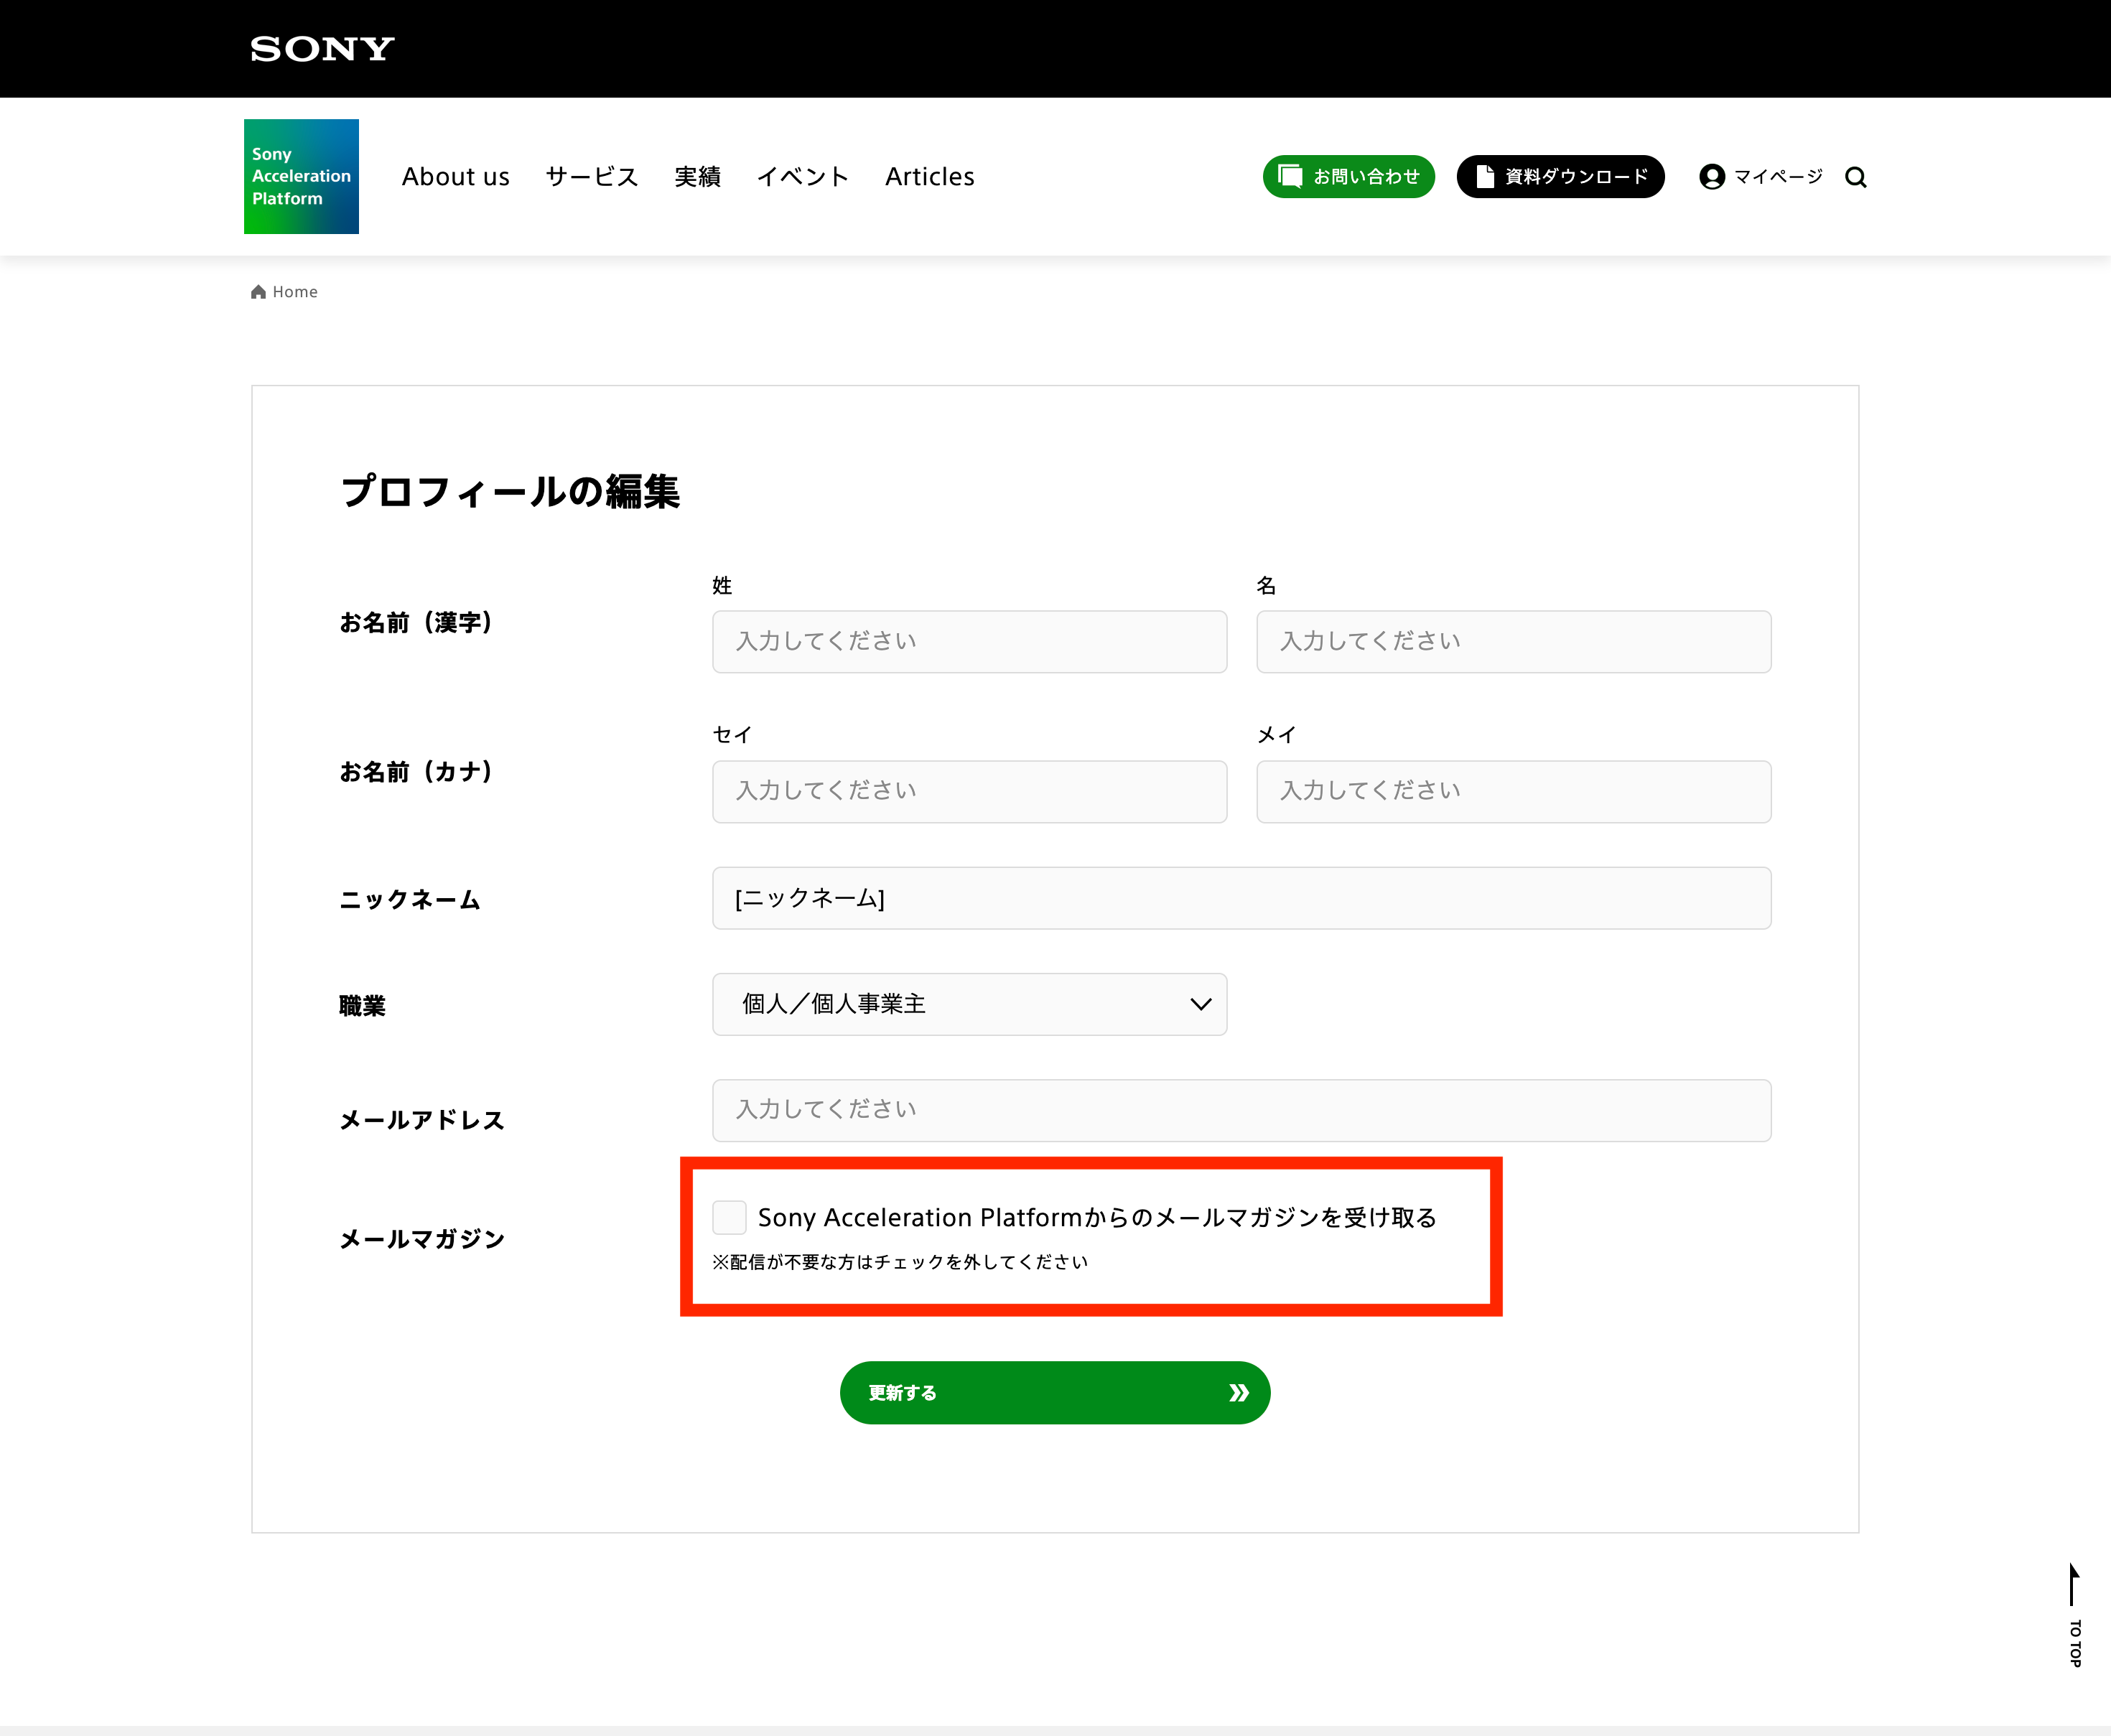Viewport: 2111px width, 1736px height.
Task: Open the About us menu
Action: [455, 176]
